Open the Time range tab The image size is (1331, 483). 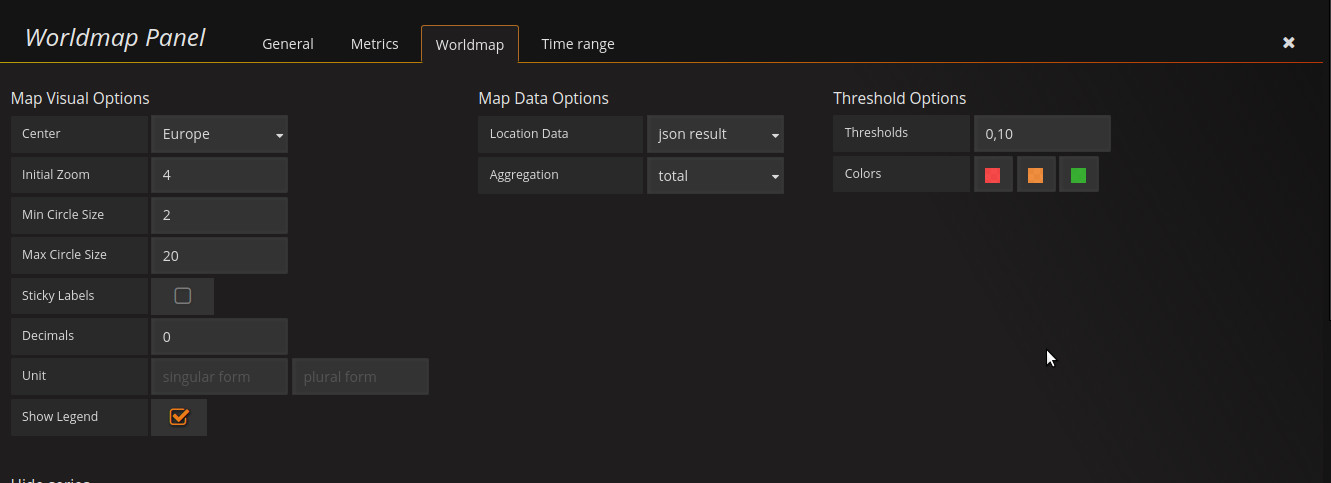[578, 44]
